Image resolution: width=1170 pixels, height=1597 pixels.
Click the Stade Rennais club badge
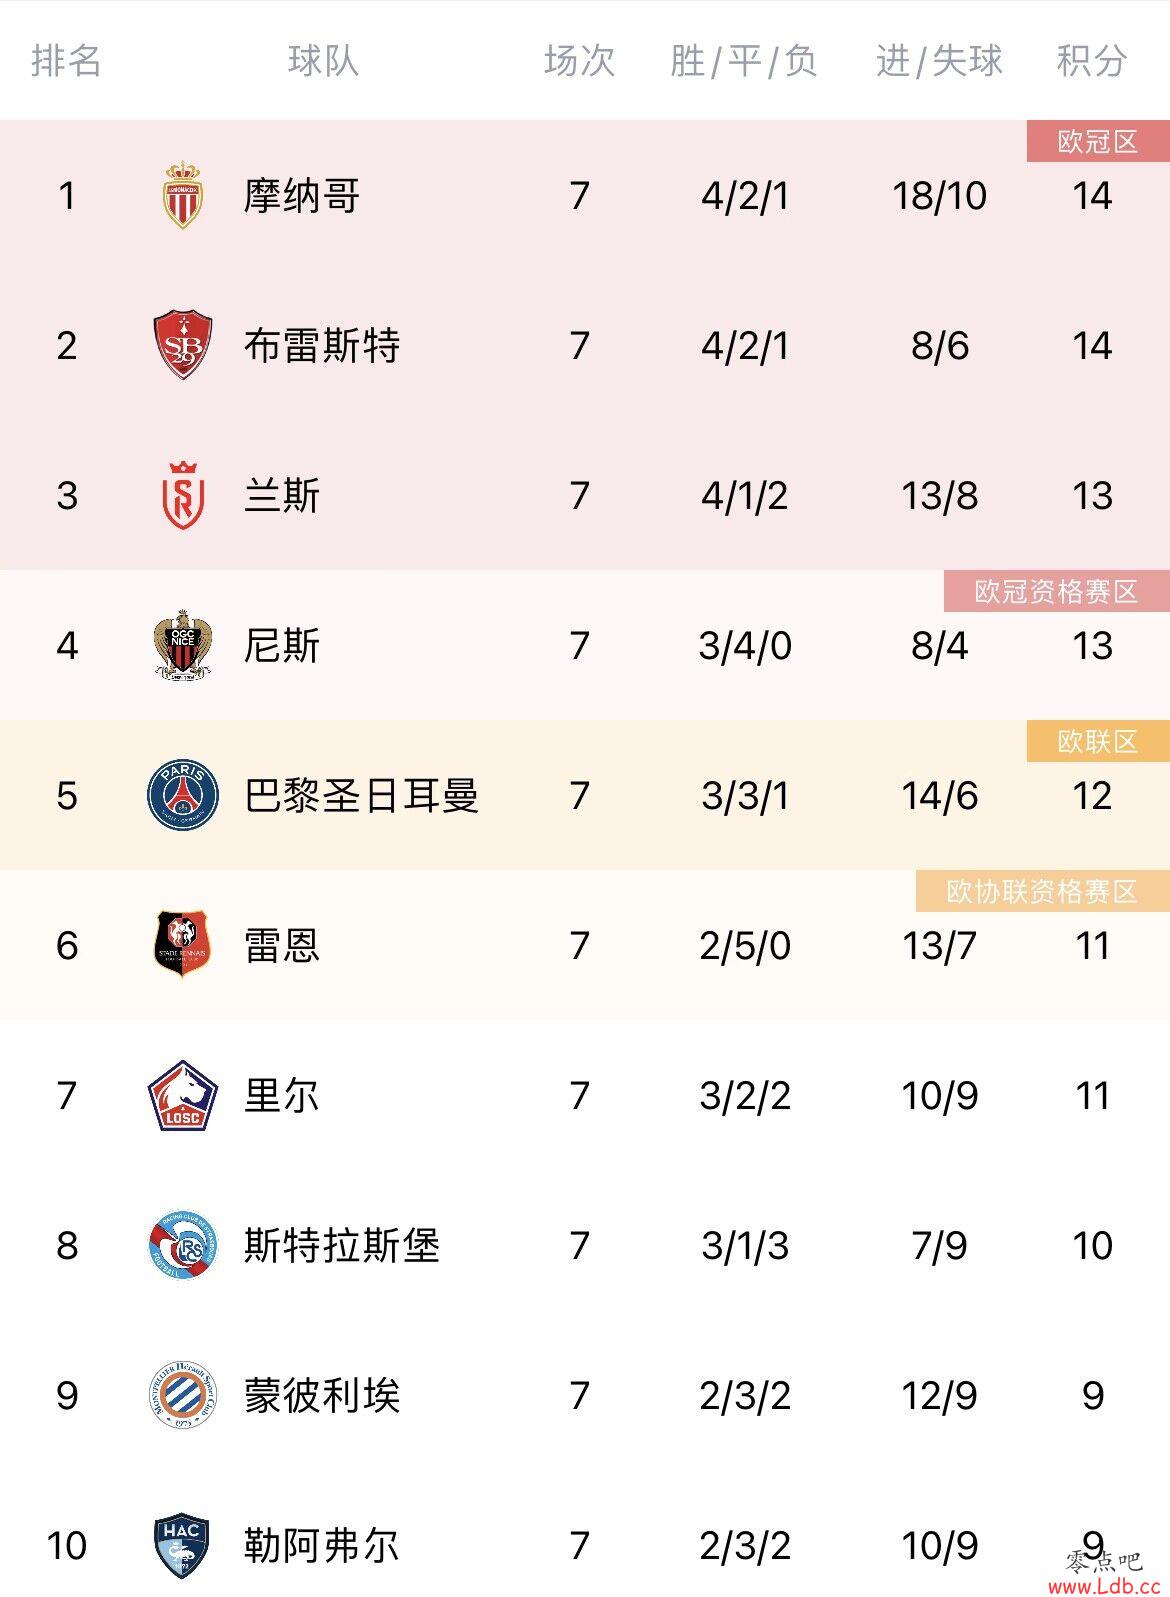coord(183,945)
